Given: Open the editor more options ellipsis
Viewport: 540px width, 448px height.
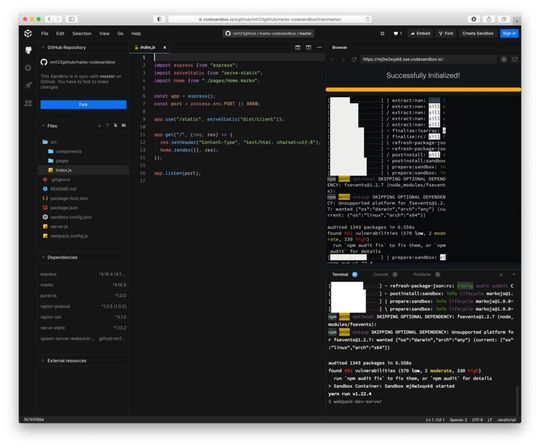Looking at the screenshot, I should (x=319, y=48).
